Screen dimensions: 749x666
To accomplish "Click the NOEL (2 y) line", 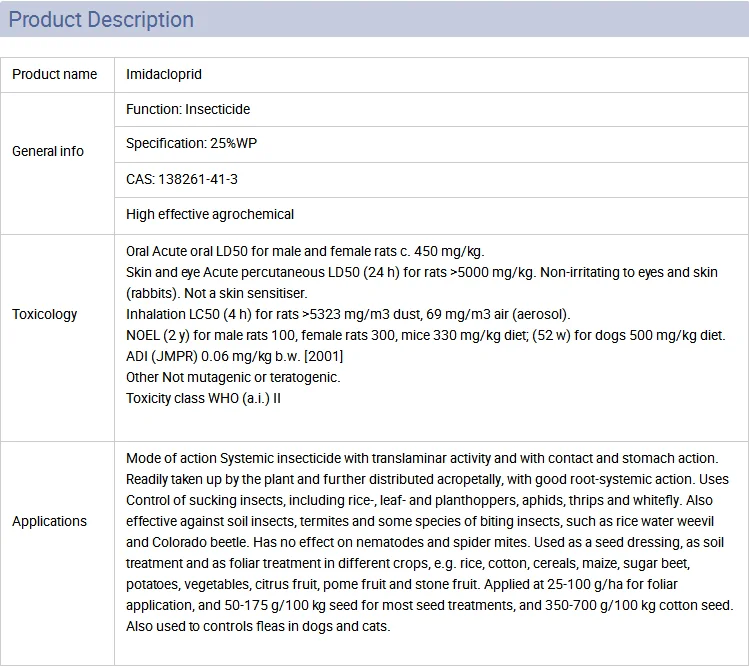I will 425,335.
